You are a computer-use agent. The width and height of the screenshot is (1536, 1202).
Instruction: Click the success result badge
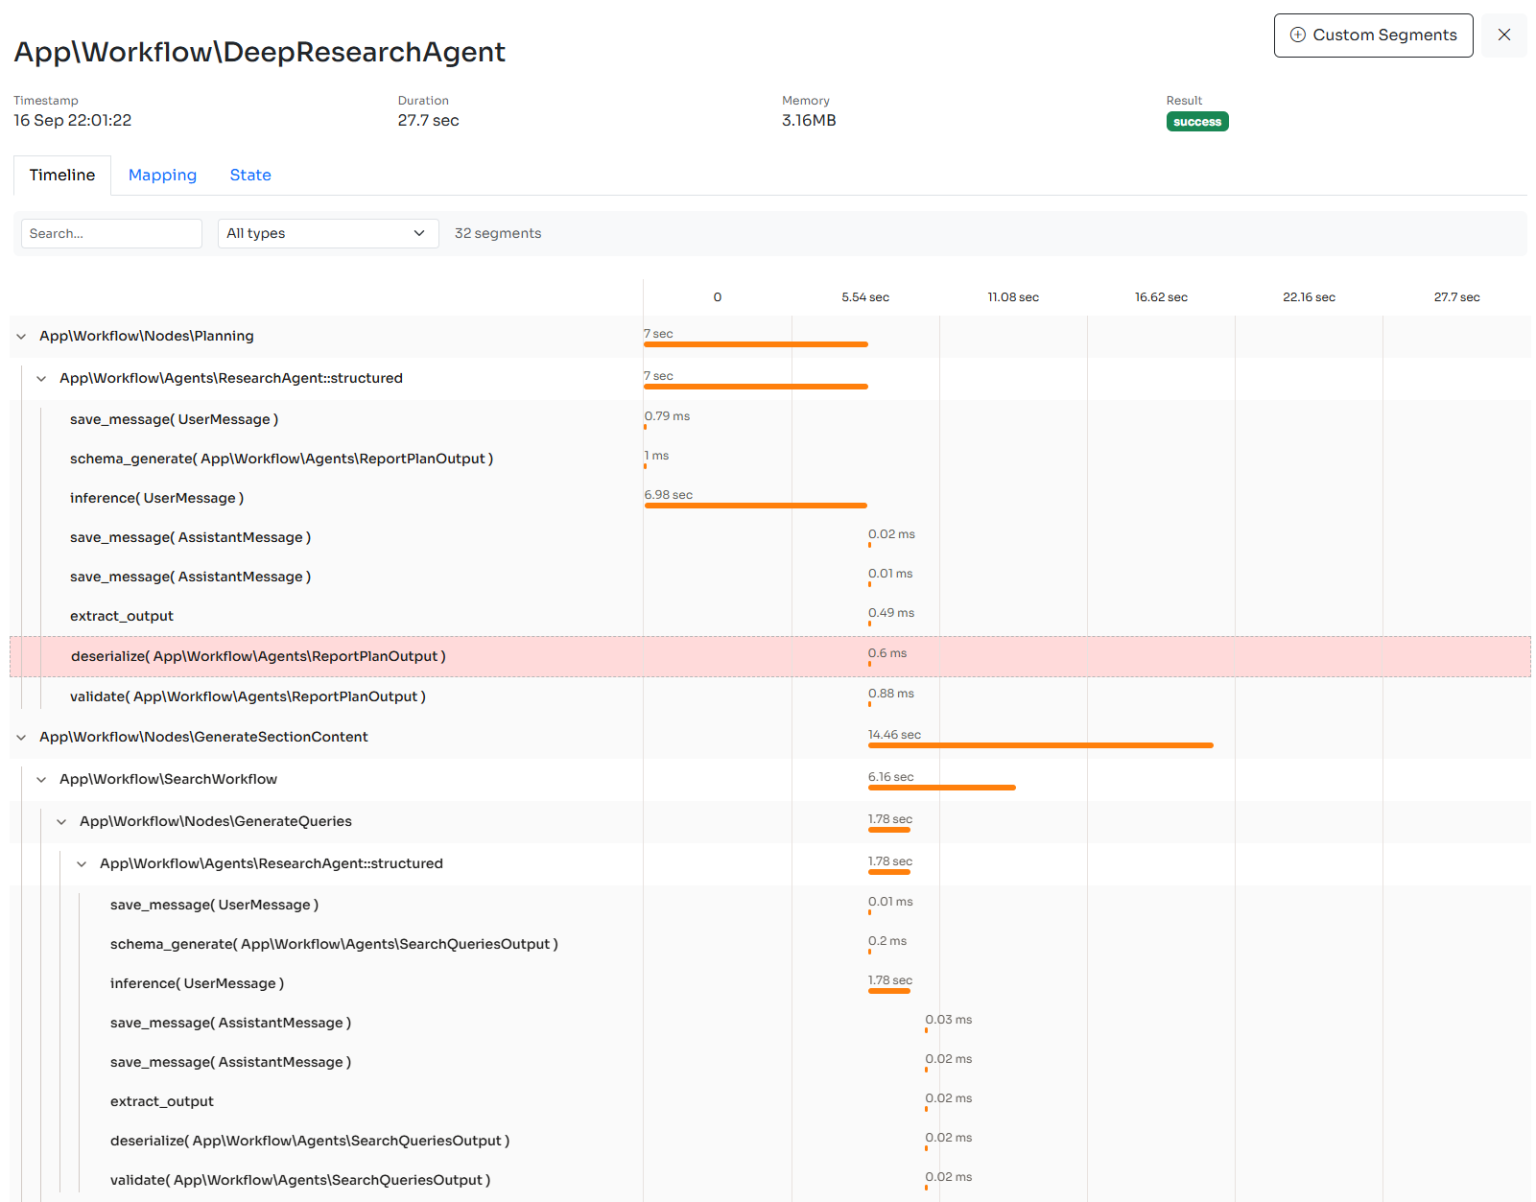[x=1197, y=121]
